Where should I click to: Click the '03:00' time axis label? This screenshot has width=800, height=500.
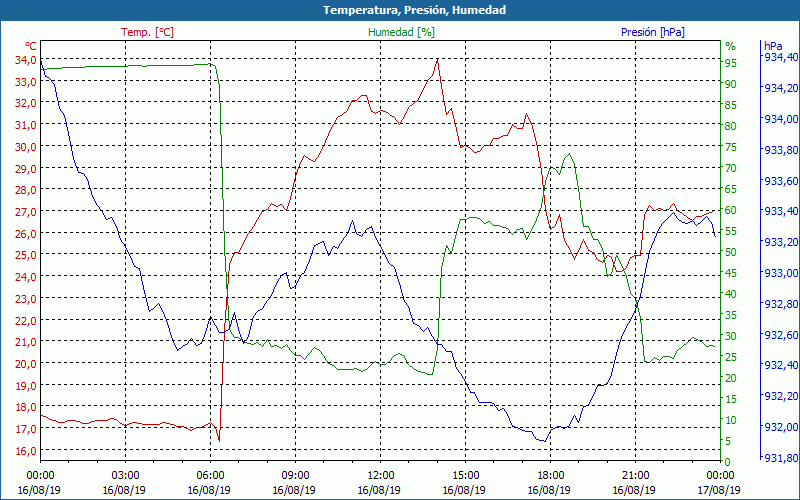(125, 475)
